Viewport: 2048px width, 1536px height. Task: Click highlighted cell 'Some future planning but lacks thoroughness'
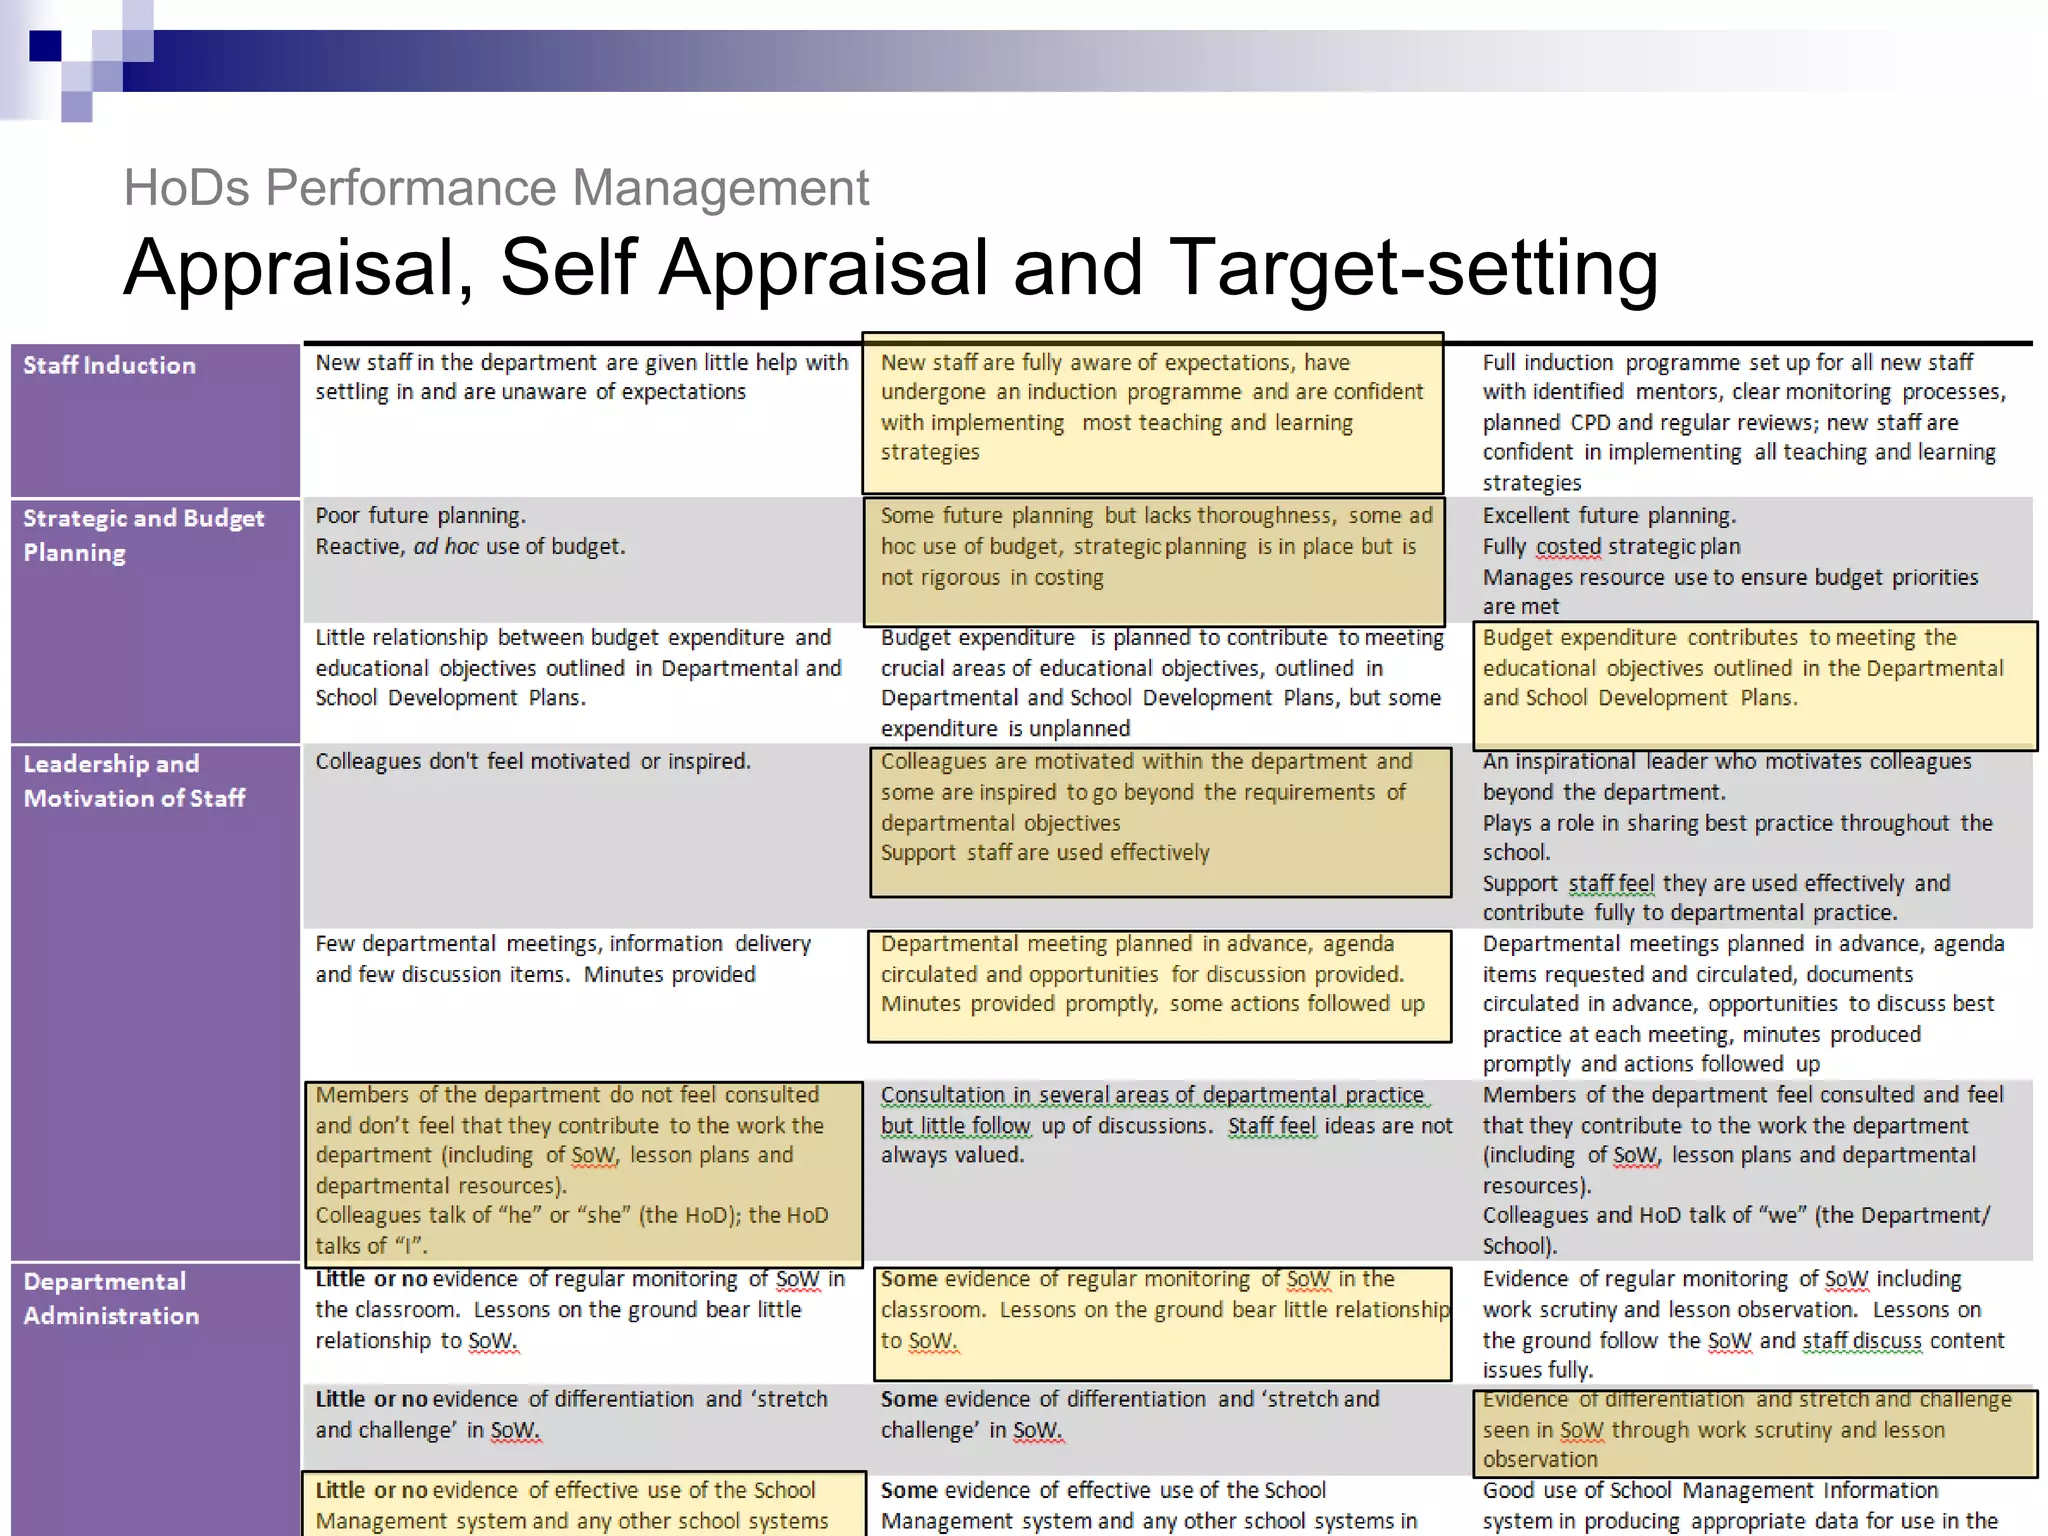[x=1154, y=561]
